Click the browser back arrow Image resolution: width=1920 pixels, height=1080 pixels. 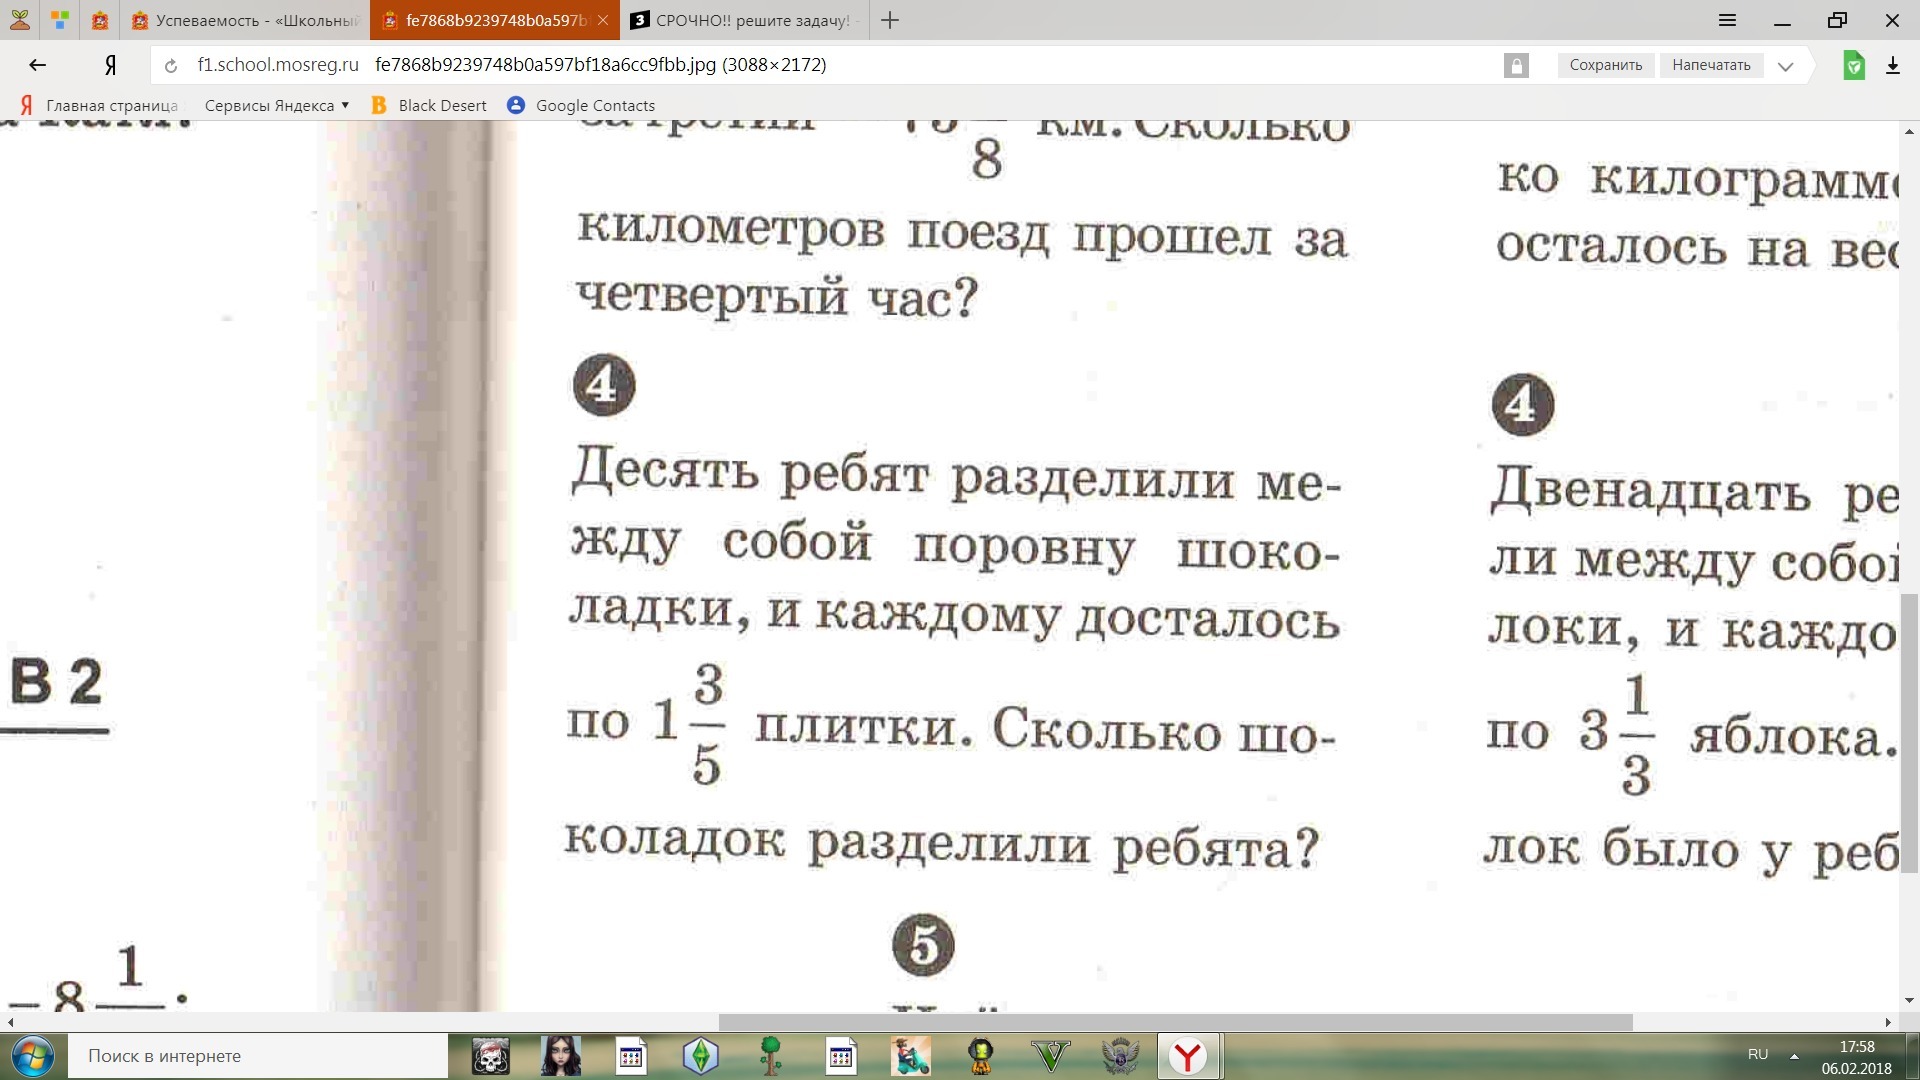pos(38,65)
